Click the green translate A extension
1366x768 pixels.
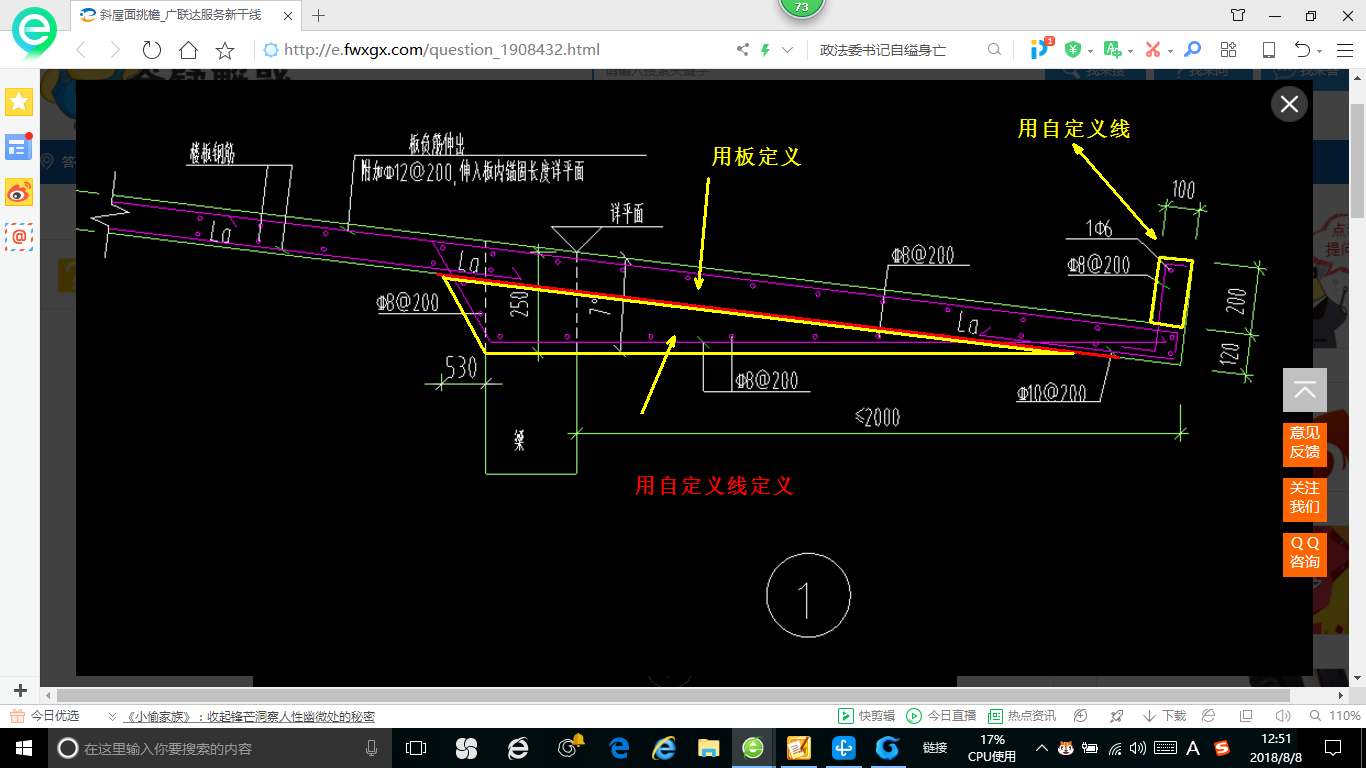[1111, 49]
